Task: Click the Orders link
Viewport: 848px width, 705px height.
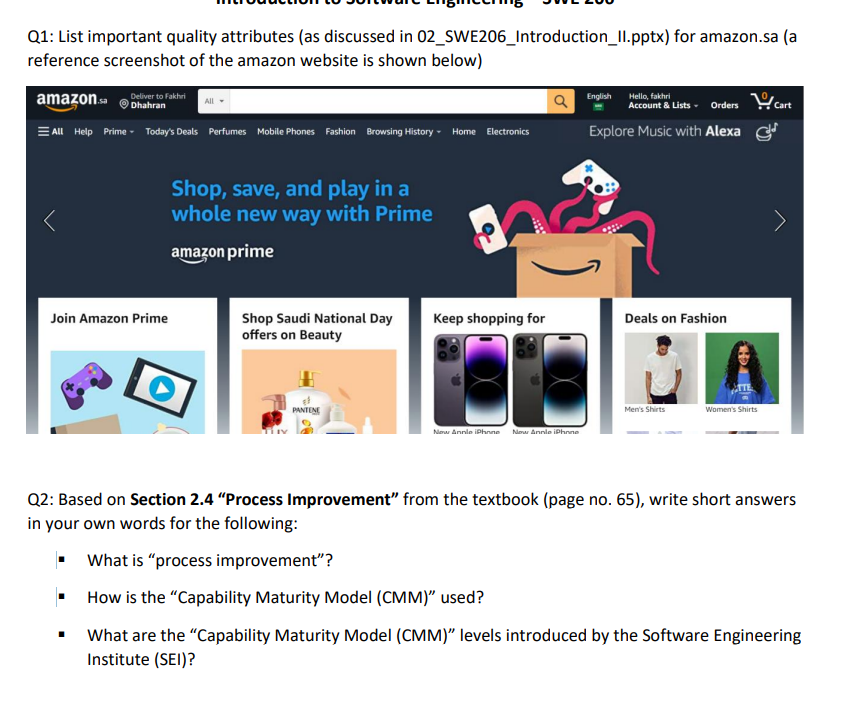Action: tap(724, 105)
